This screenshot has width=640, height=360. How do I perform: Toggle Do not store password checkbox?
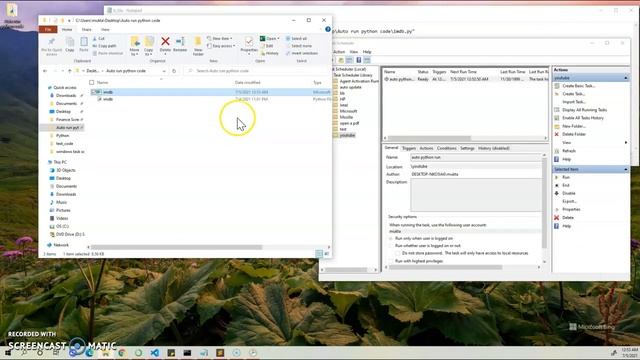(x=398, y=253)
